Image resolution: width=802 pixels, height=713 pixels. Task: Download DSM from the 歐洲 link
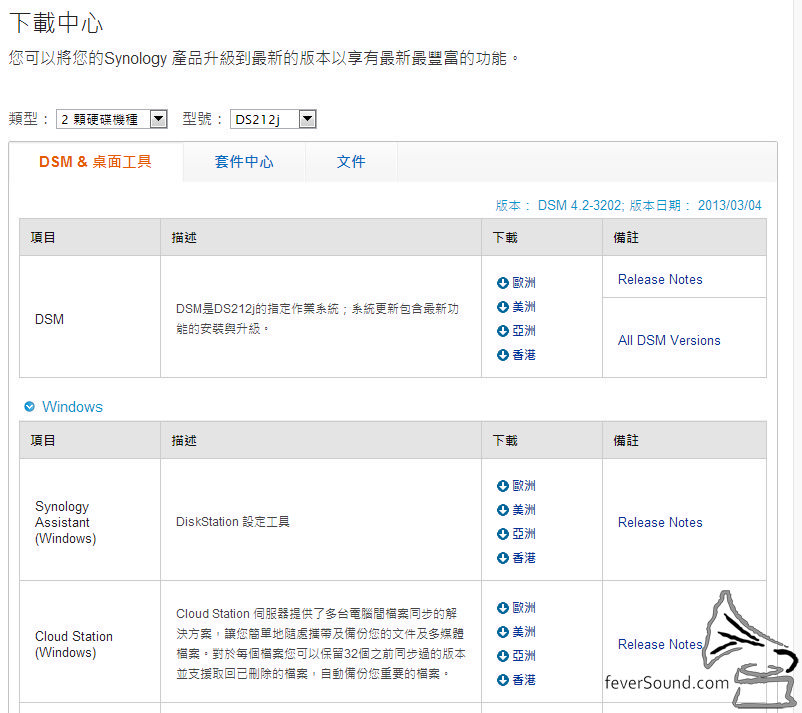pyautogui.click(x=524, y=283)
